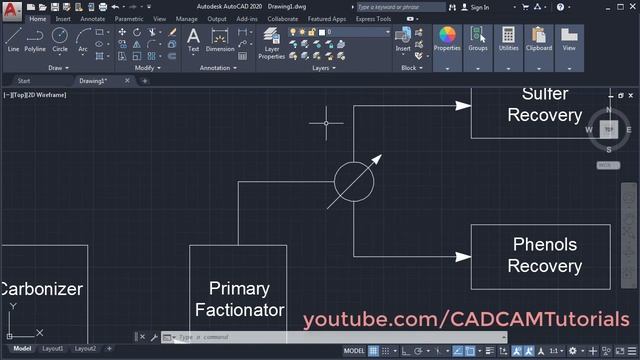Screen dimensions: 640x360
Task: Choose the Move tool in Modify
Action: [x=122, y=32]
